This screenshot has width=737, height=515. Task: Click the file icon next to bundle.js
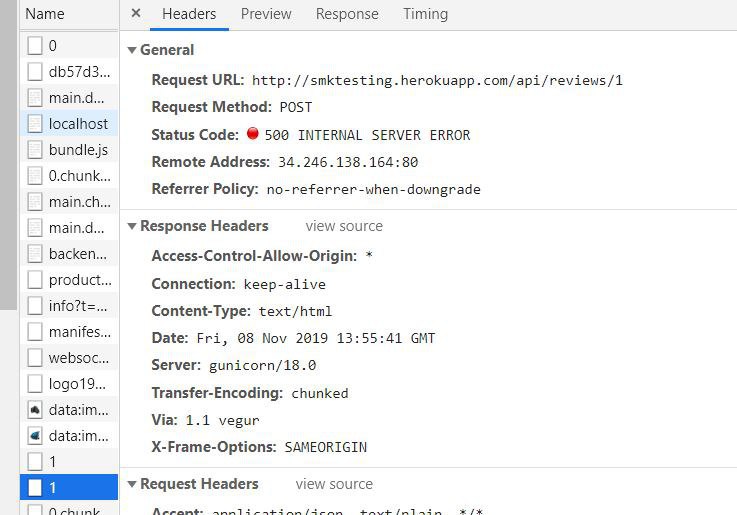(35, 150)
